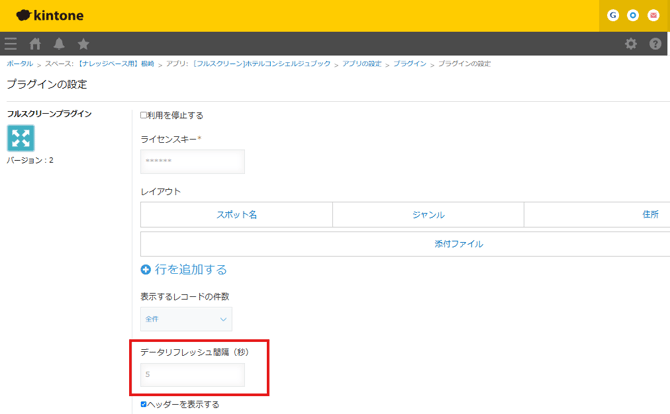Viewport: 670px width, 414px height.
Task: Open the プラグイン breadcrumb link
Action: 409,64
